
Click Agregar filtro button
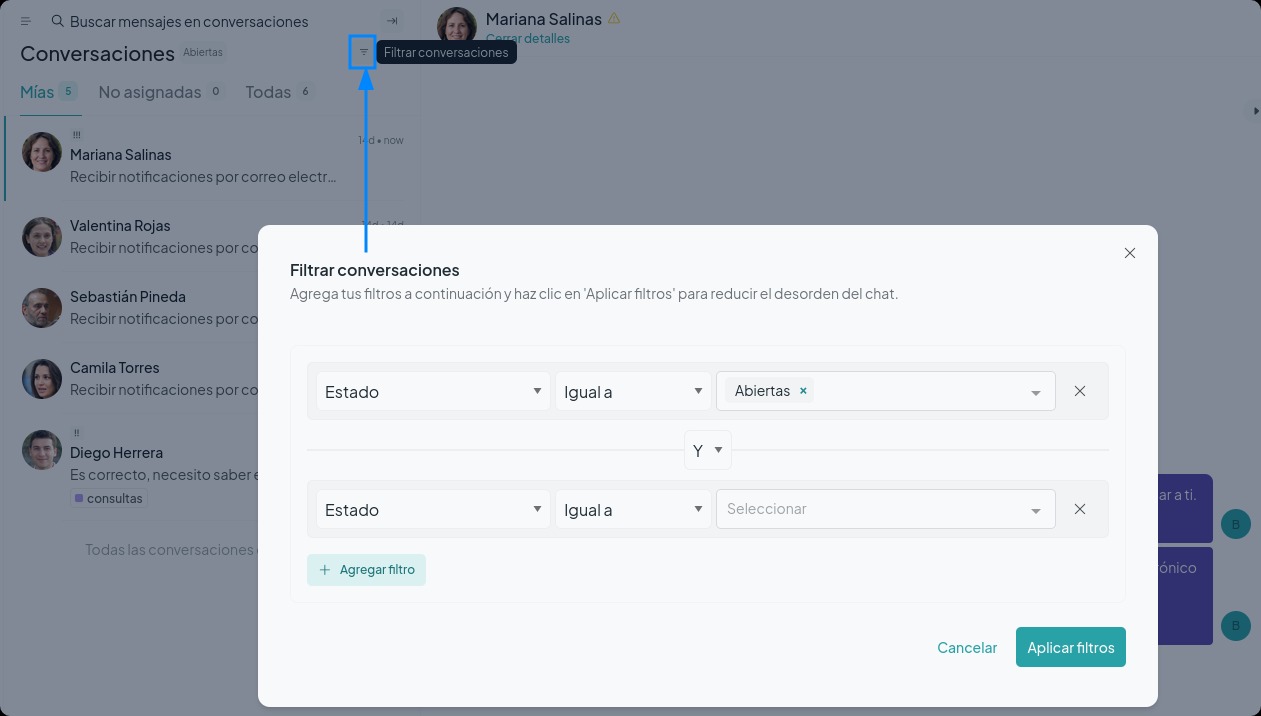pos(366,570)
